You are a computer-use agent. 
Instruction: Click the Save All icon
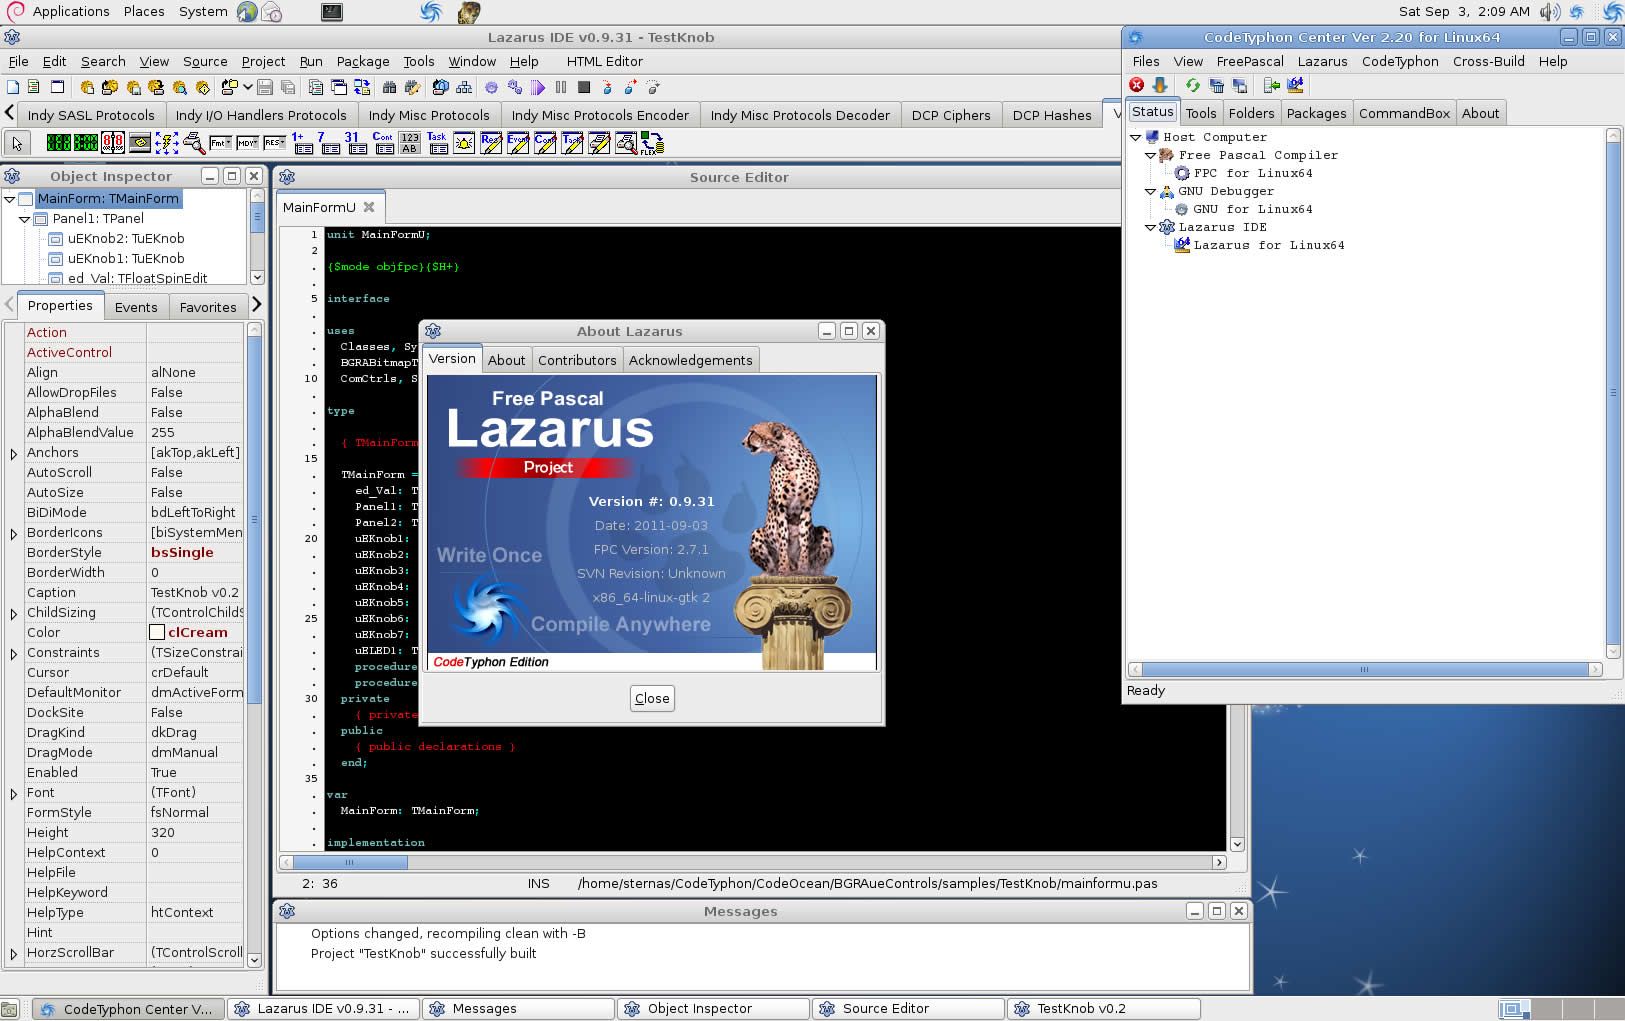[x=288, y=87]
